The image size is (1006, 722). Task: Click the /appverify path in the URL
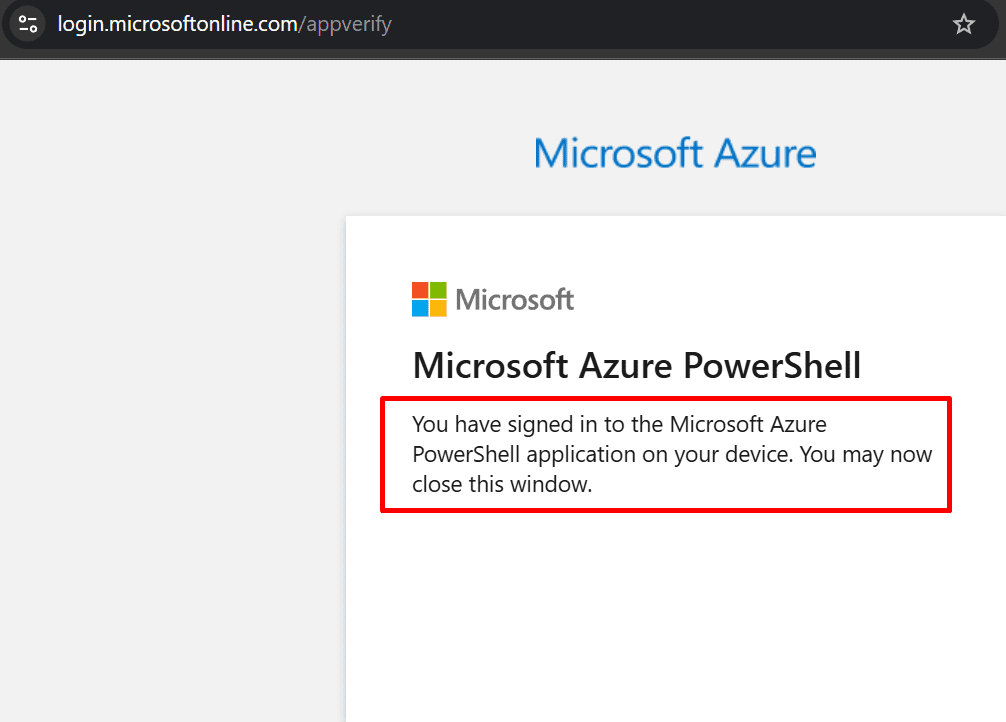coord(345,24)
